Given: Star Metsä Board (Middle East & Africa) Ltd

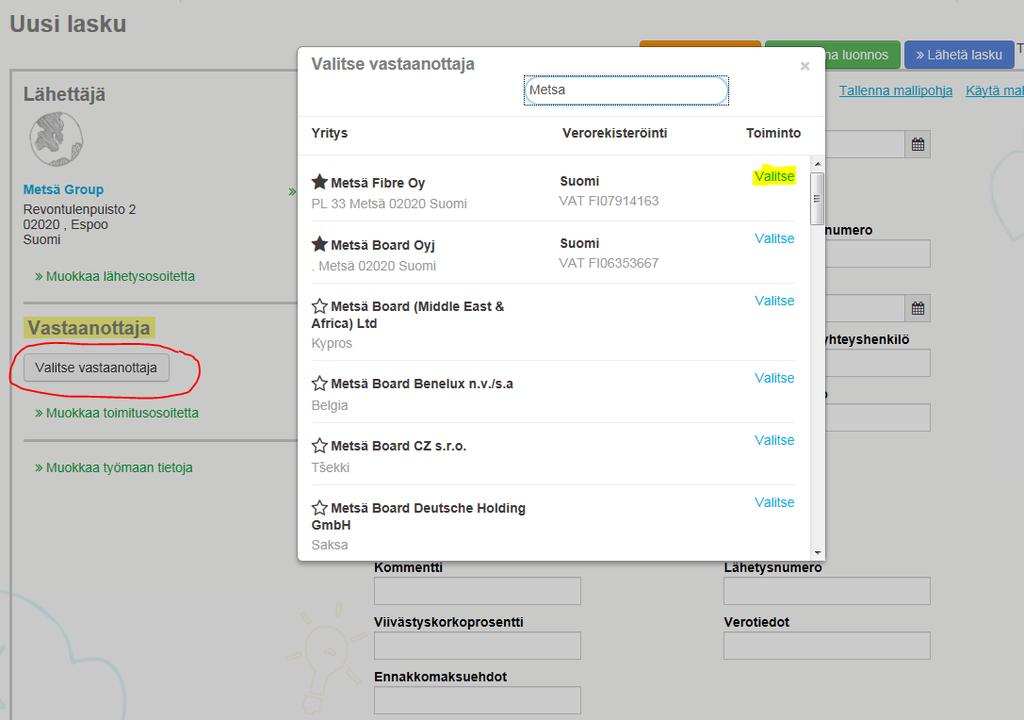Looking at the screenshot, I should click(x=319, y=306).
